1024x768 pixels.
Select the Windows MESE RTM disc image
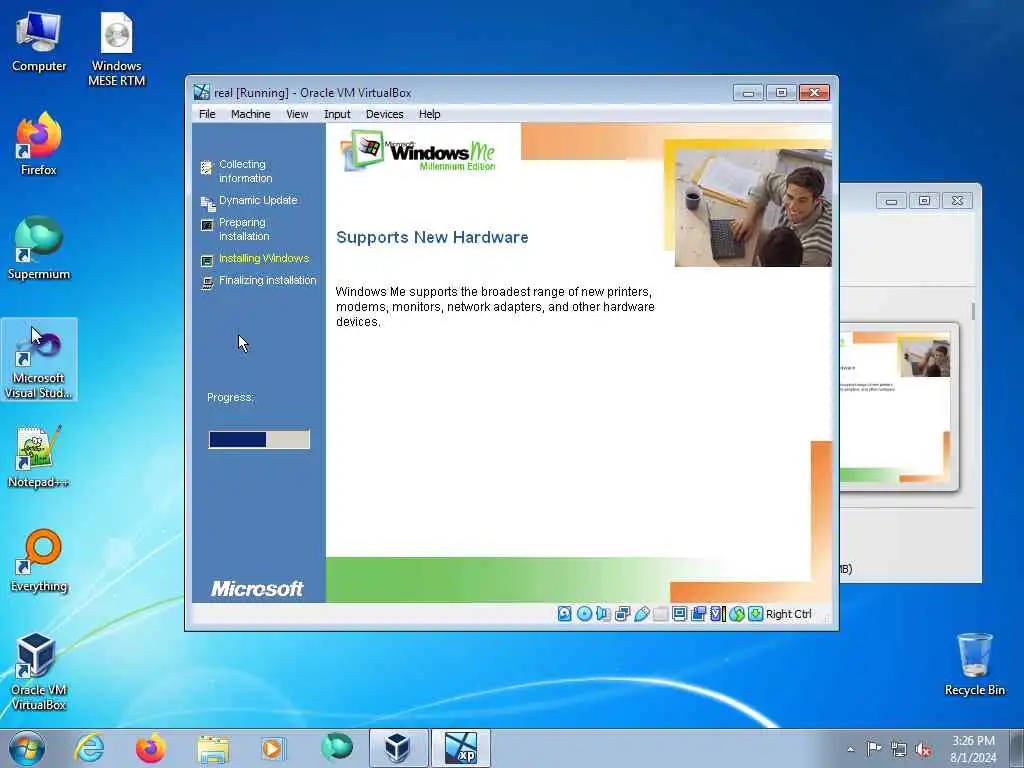pos(116,50)
